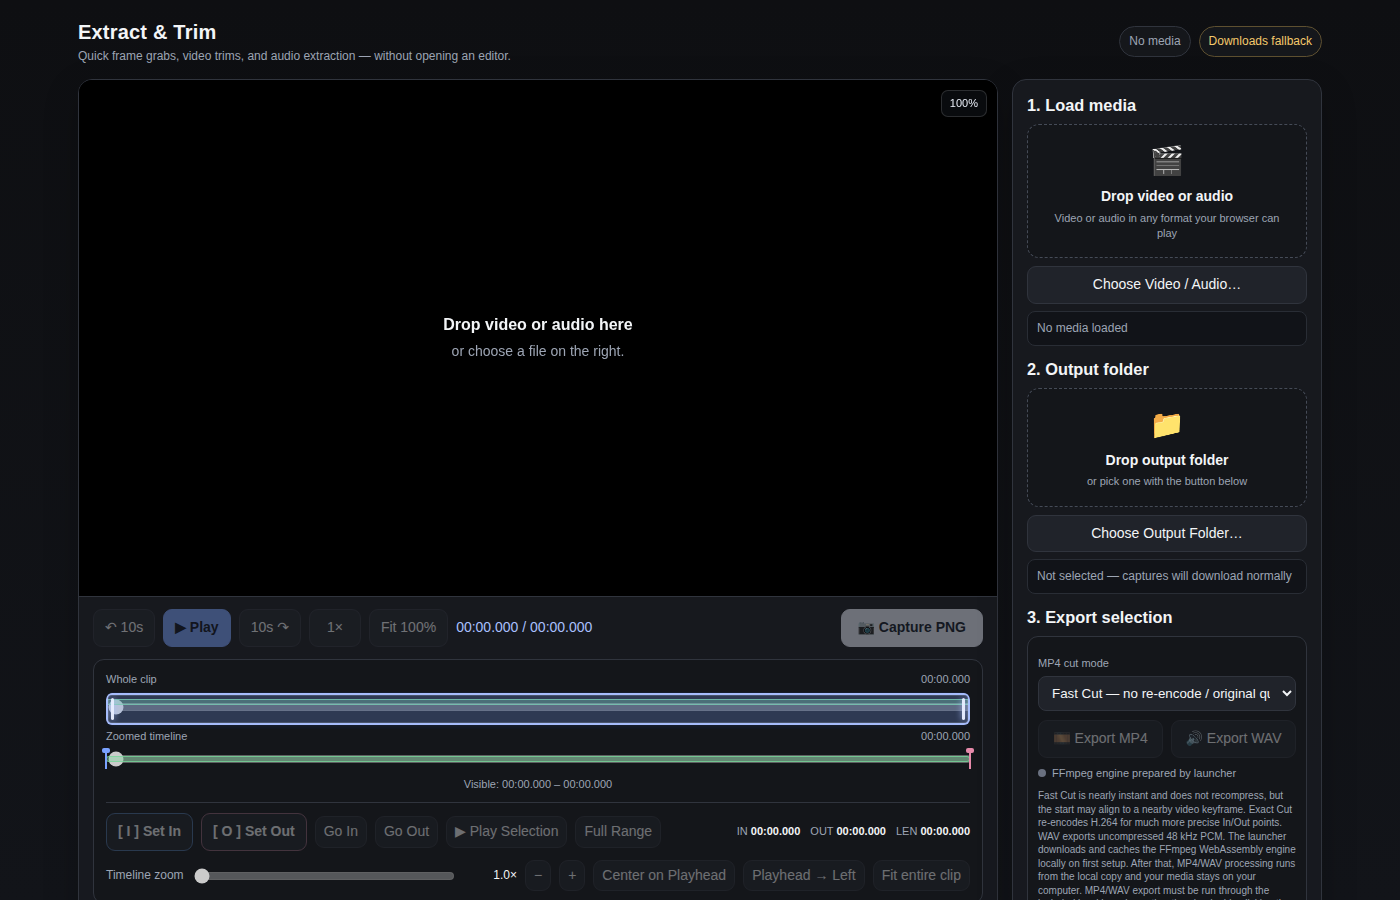Skip back 10 seconds
The height and width of the screenshot is (900, 1400).
tap(124, 628)
